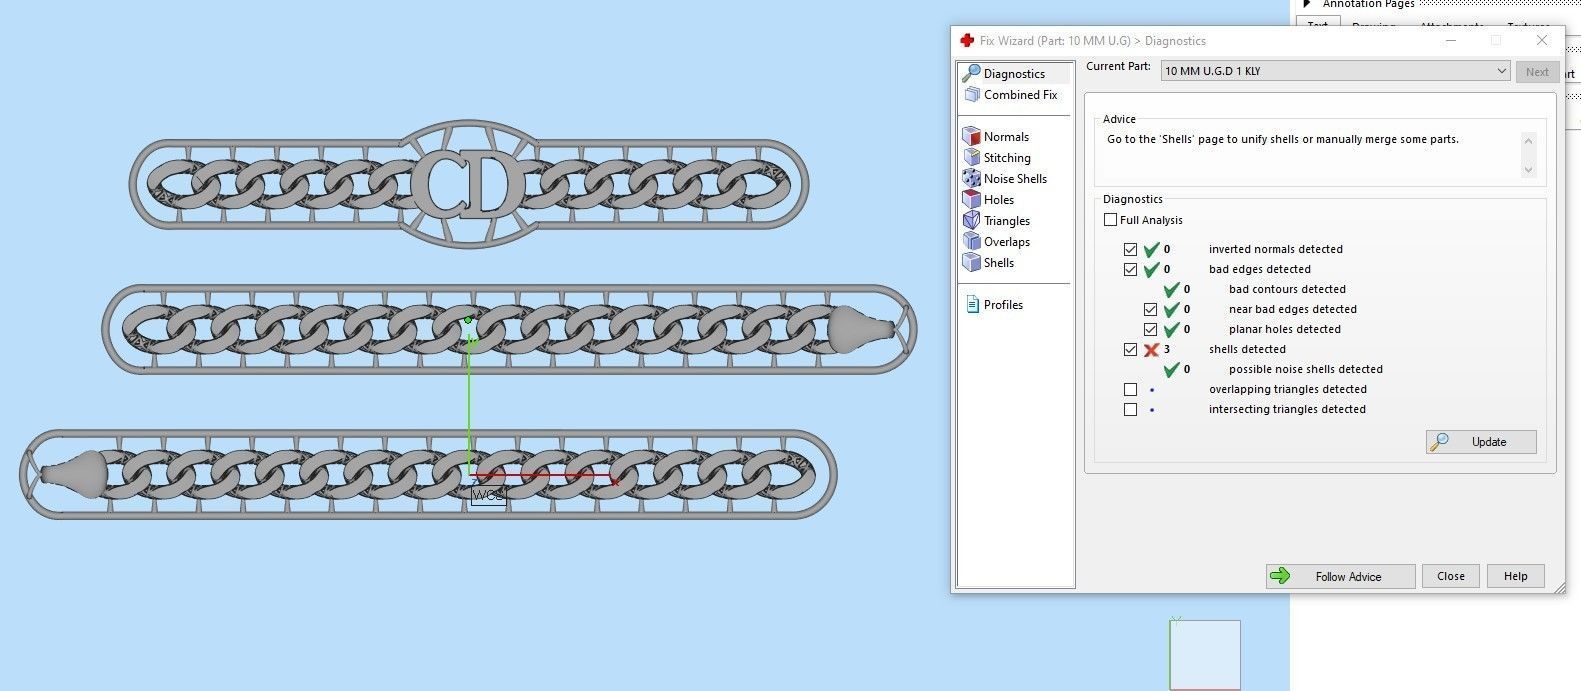1581x691 pixels.
Task: Click the Update button
Action: pyautogui.click(x=1481, y=442)
